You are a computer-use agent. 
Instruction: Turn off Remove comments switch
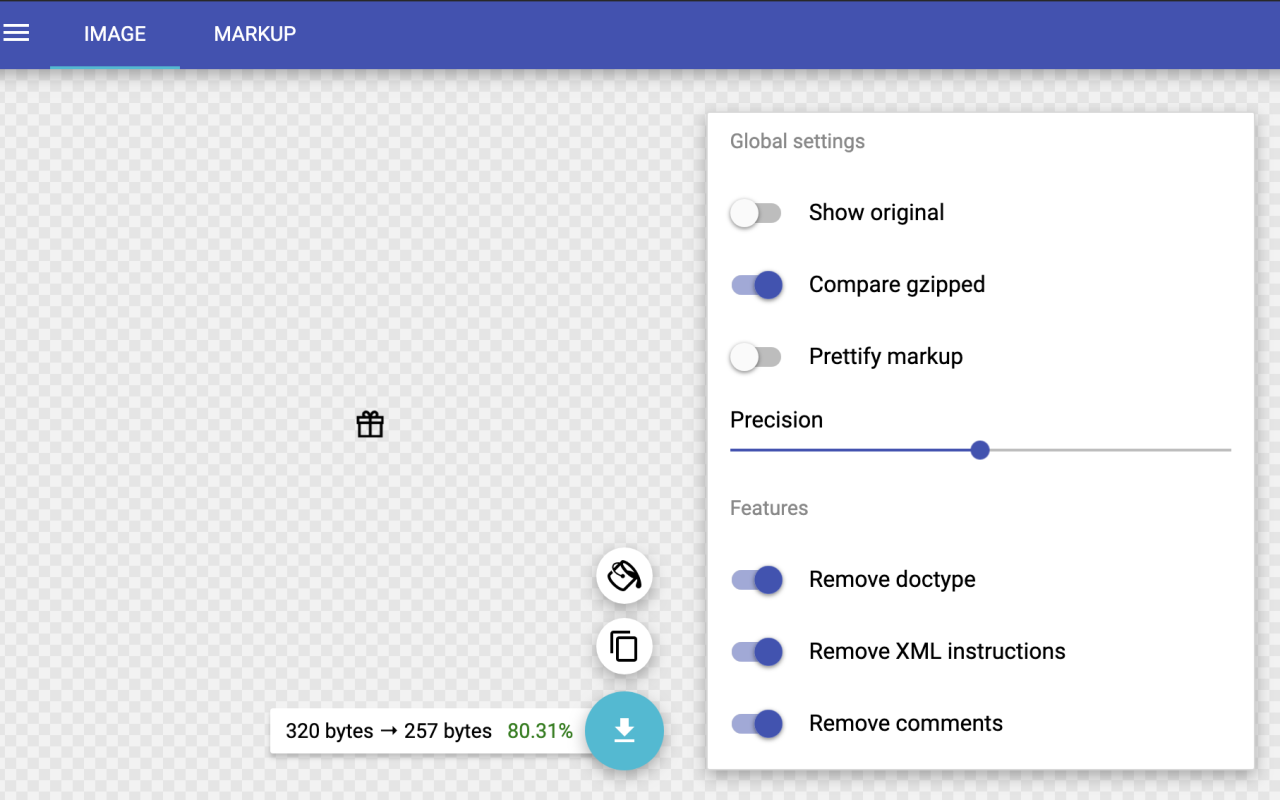click(757, 724)
